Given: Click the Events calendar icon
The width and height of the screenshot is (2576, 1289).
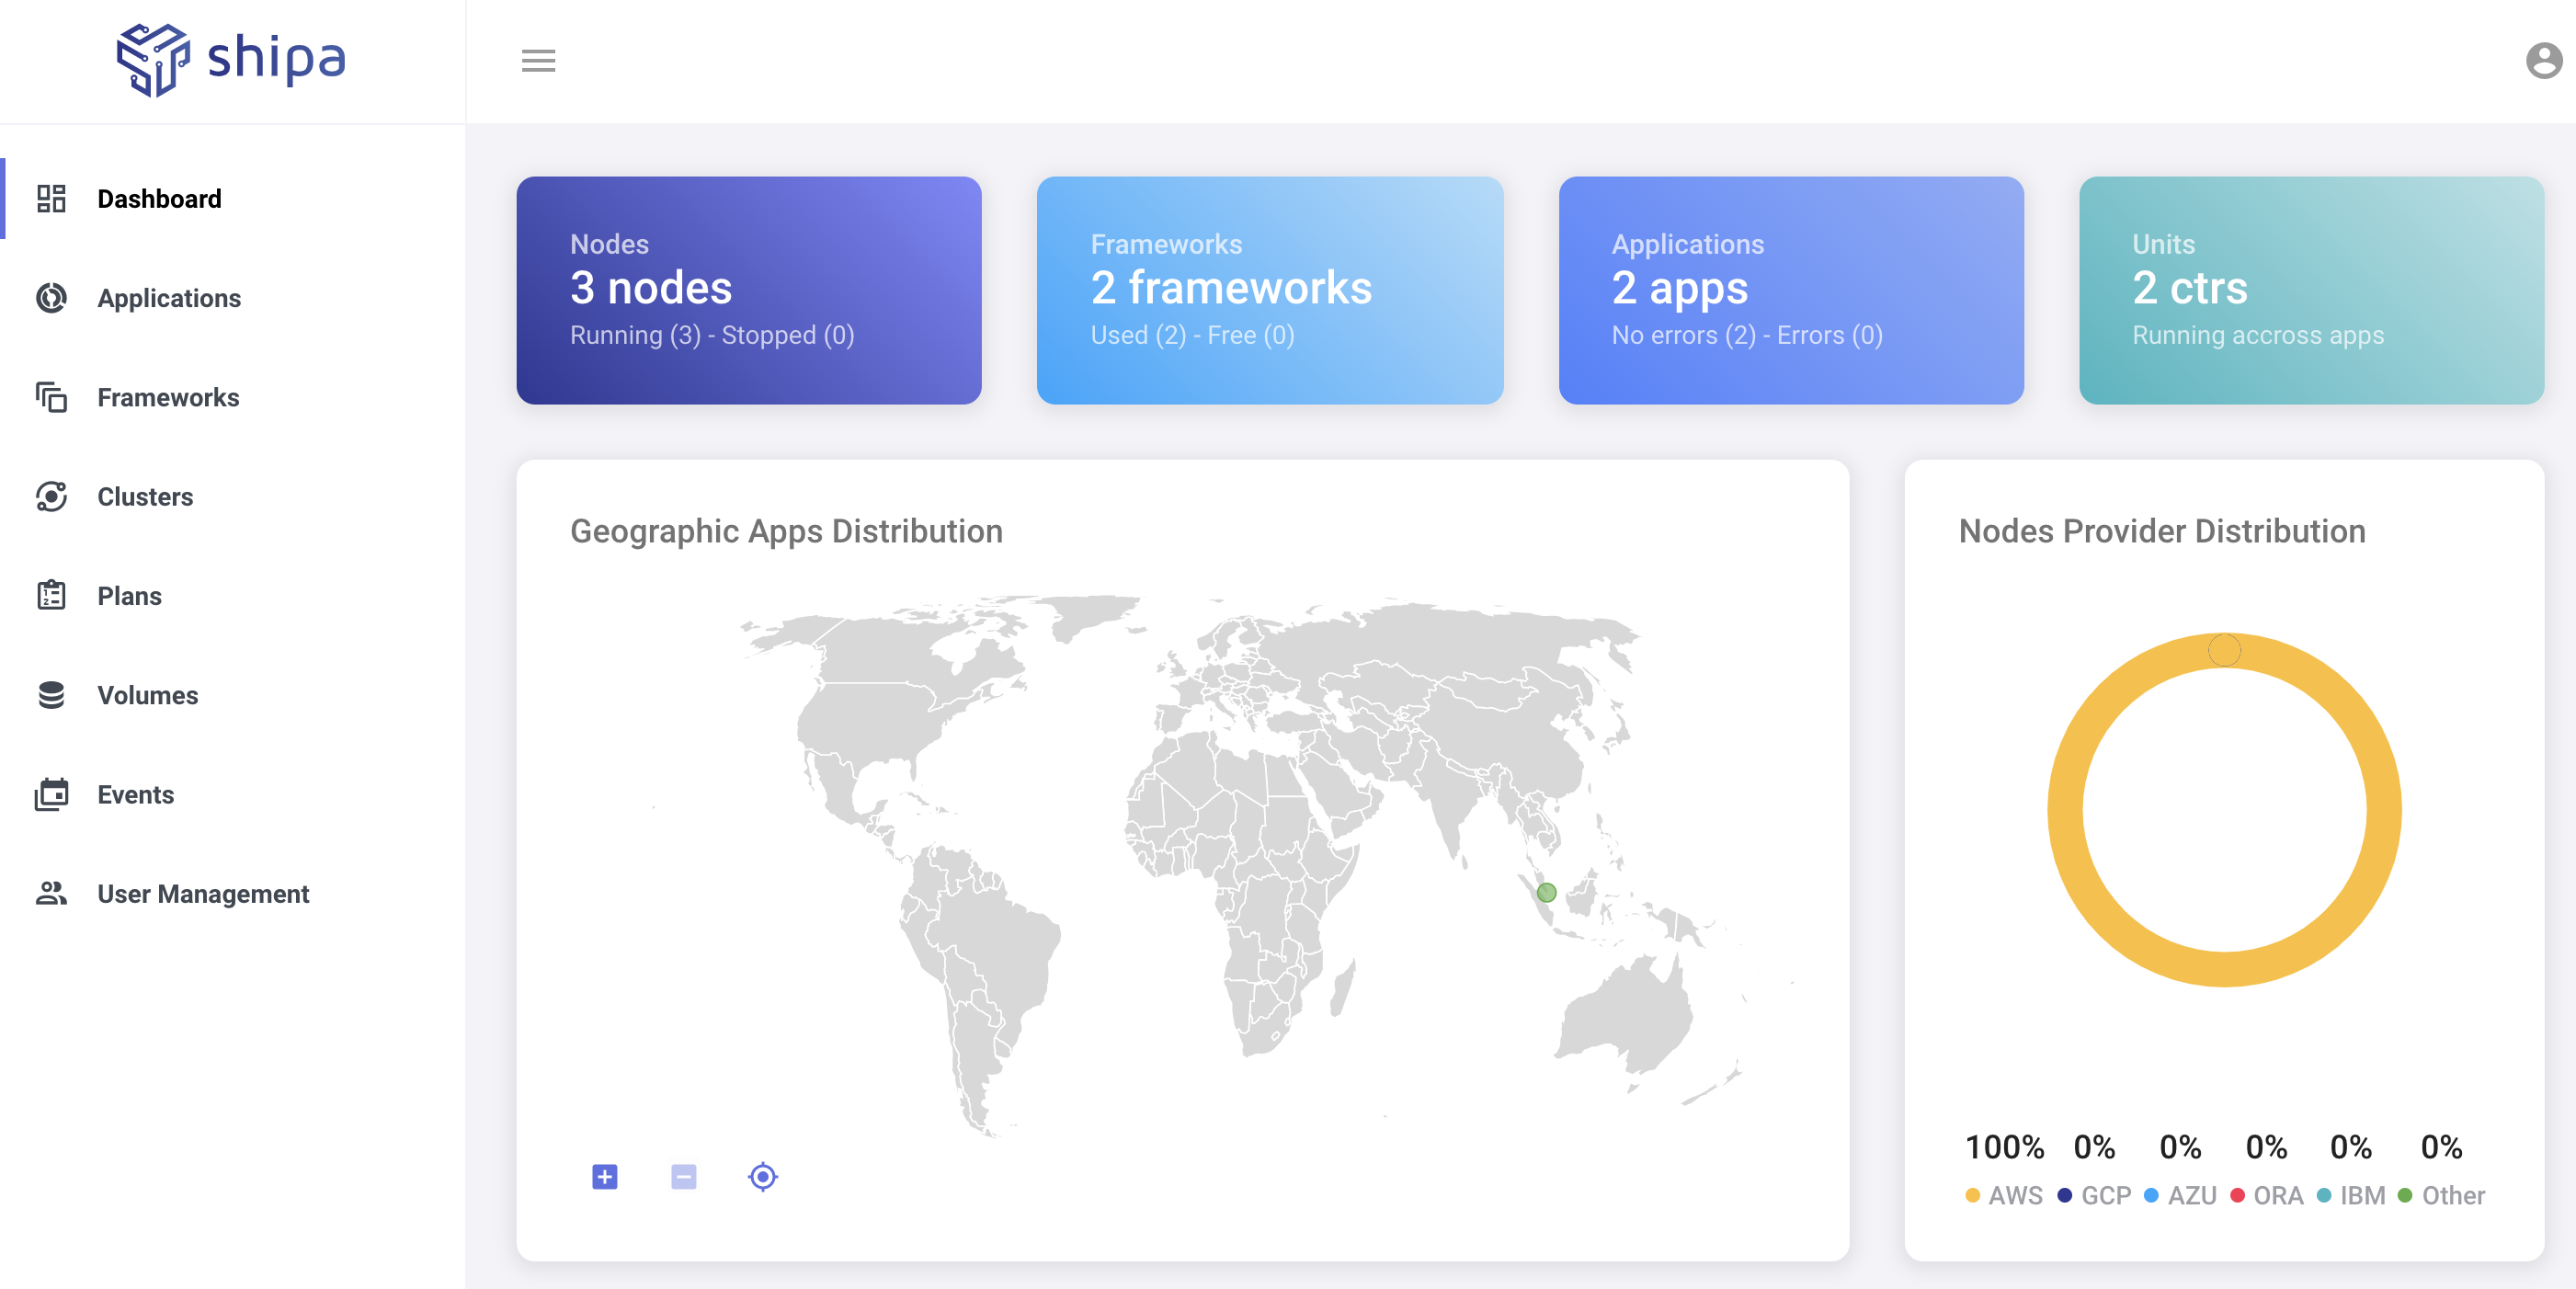Looking at the screenshot, I should pos(51,794).
